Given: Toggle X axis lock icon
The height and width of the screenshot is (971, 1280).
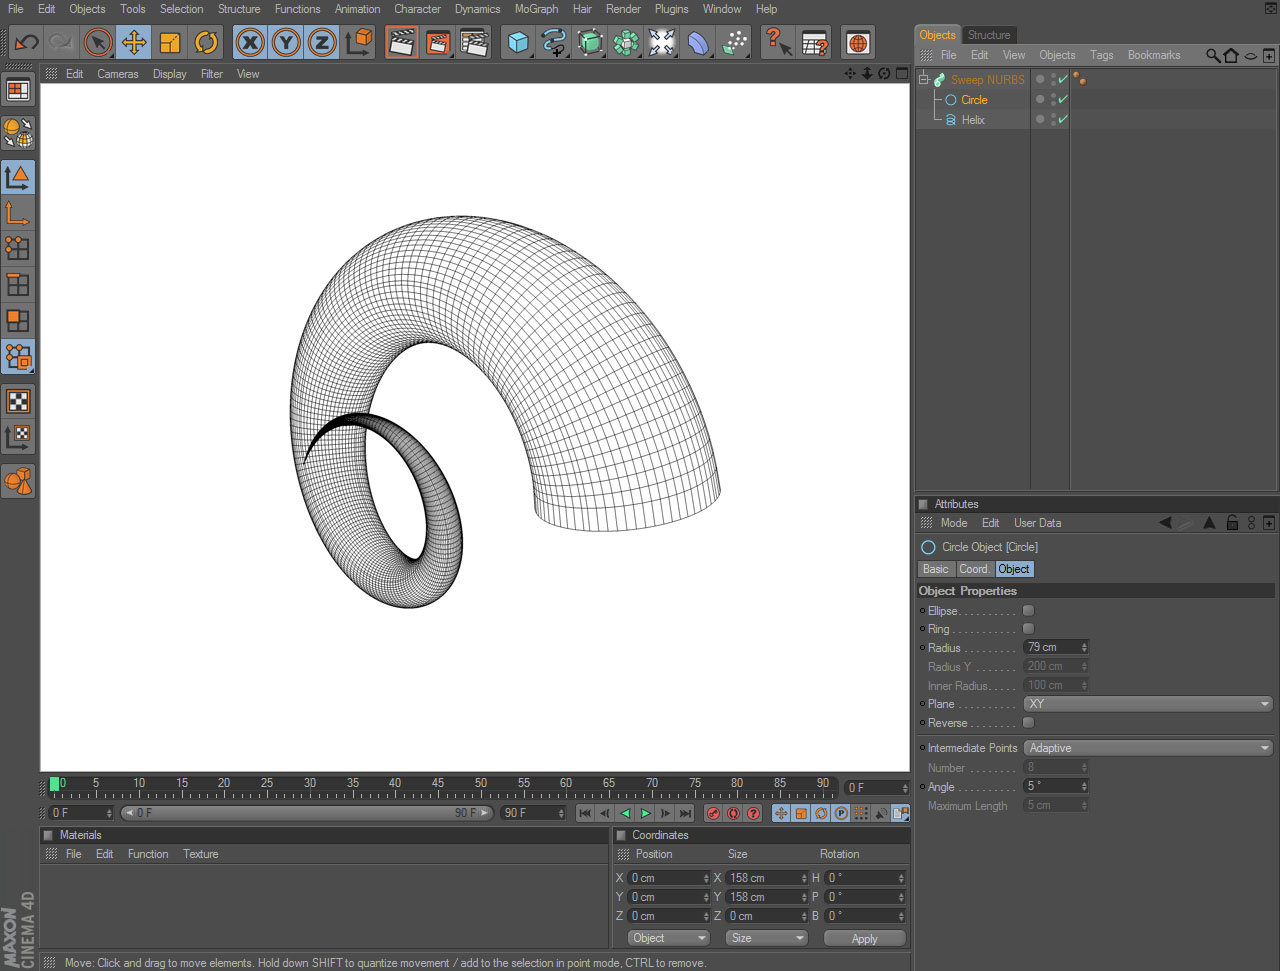Looking at the screenshot, I should pos(250,43).
